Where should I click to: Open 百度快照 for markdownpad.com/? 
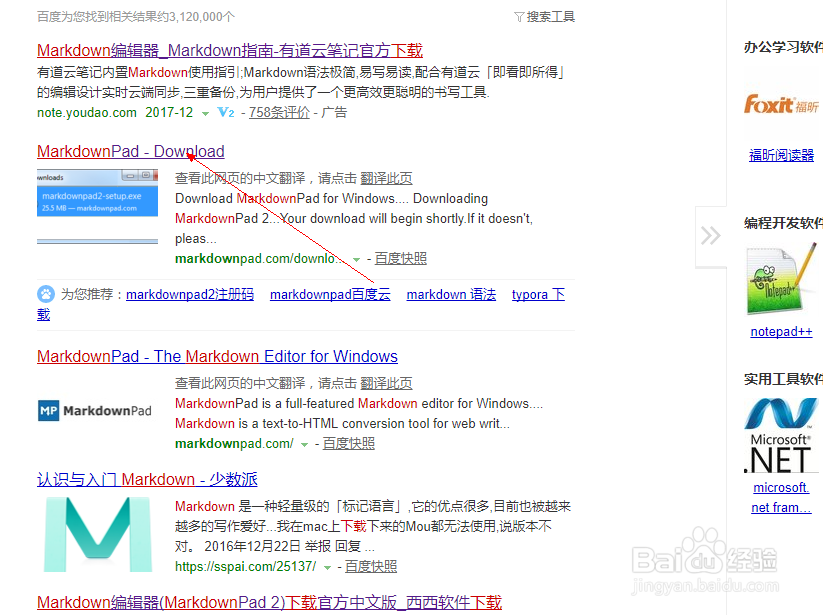click(x=349, y=444)
